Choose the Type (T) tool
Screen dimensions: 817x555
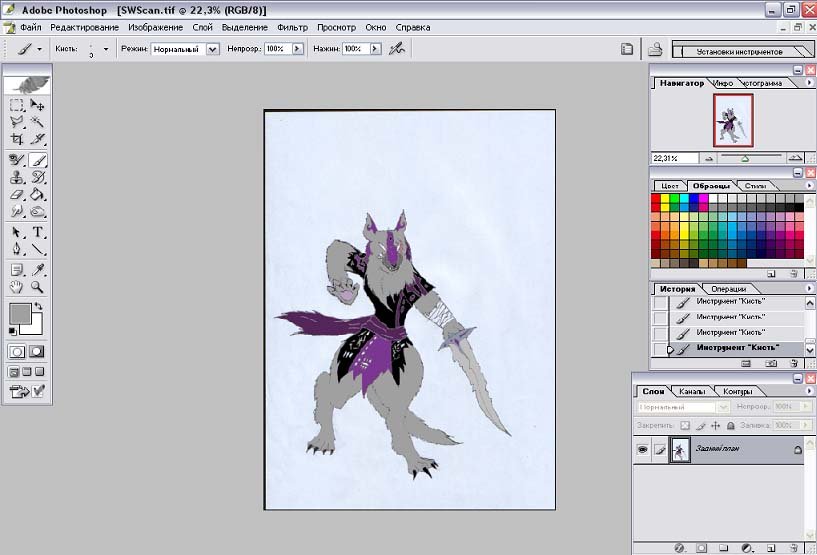37,232
